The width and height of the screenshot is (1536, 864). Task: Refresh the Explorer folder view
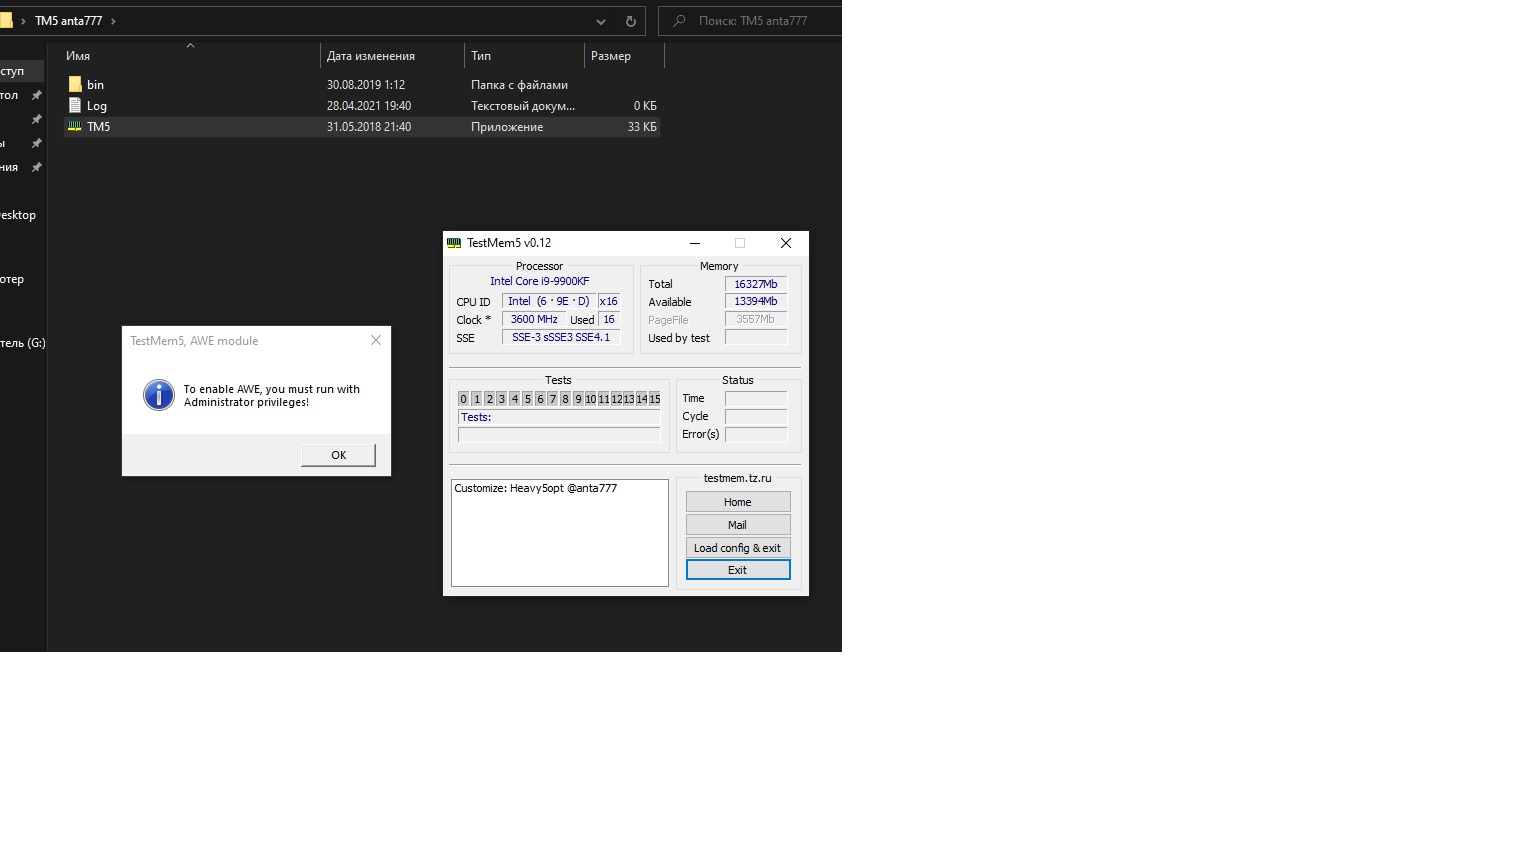(x=631, y=21)
